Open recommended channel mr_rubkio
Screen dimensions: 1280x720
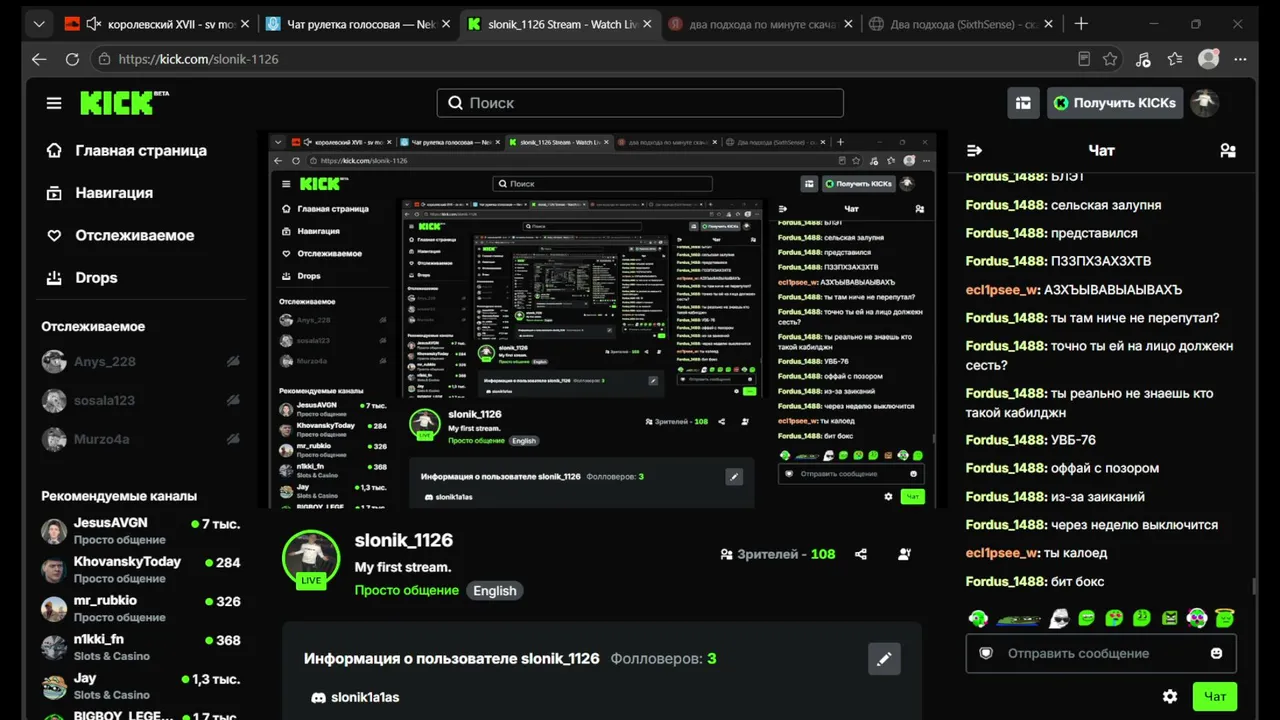pos(141,609)
